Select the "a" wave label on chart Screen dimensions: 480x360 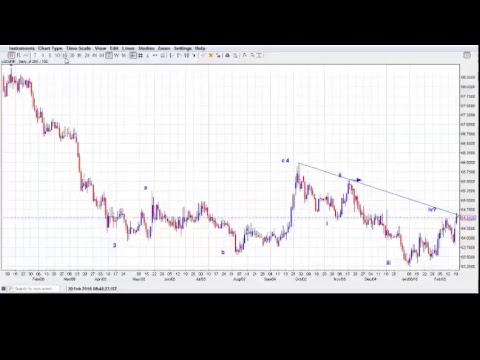145,188
